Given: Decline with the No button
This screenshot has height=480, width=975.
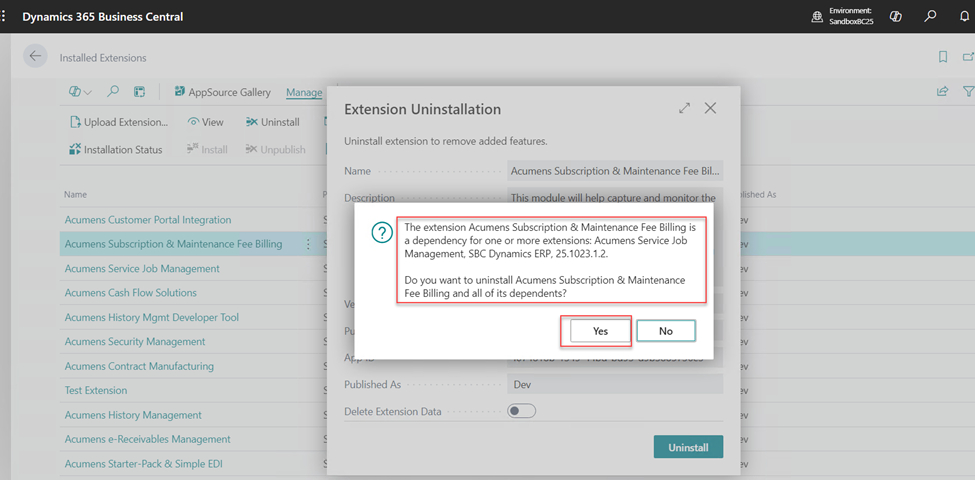Looking at the screenshot, I should [x=666, y=331].
